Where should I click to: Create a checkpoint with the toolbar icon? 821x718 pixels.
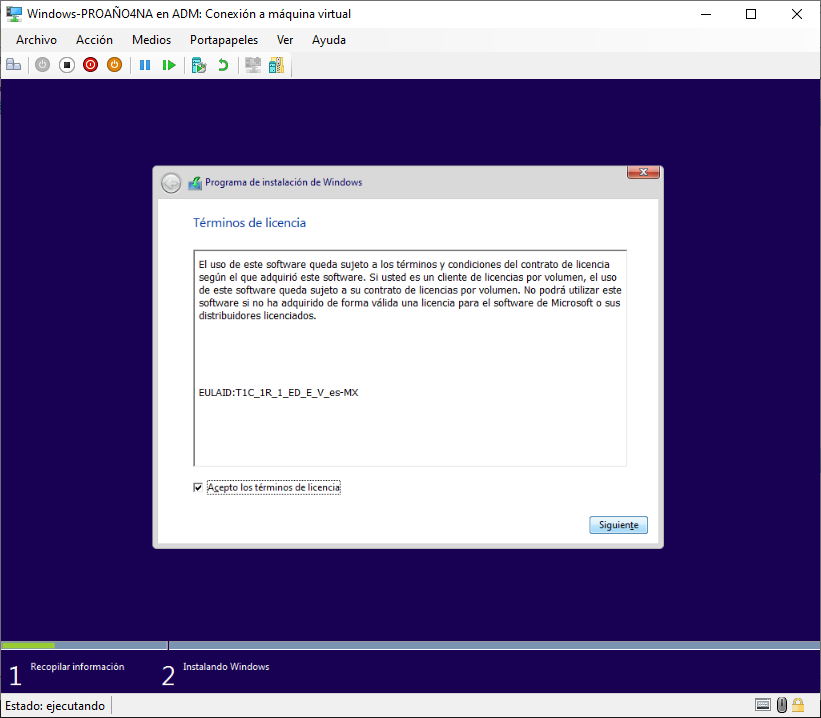point(199,65)
